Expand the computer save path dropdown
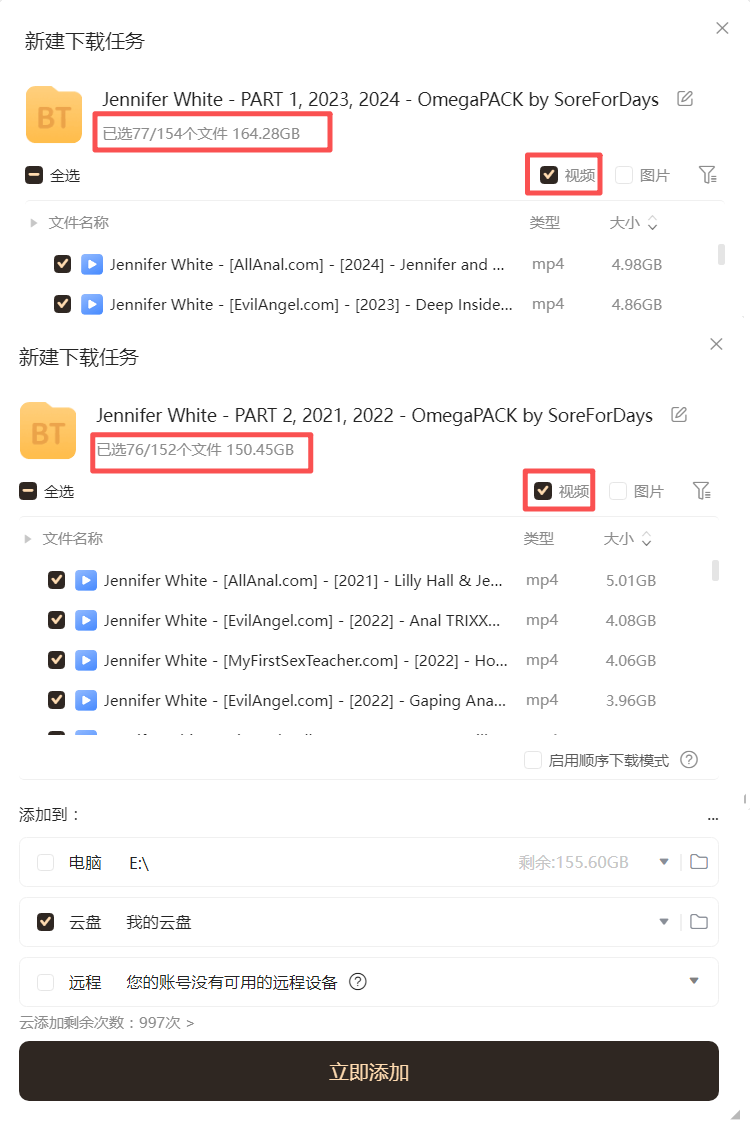Image resolution: width=750 pixels, height=1122 pixels. tap(664, 862)
